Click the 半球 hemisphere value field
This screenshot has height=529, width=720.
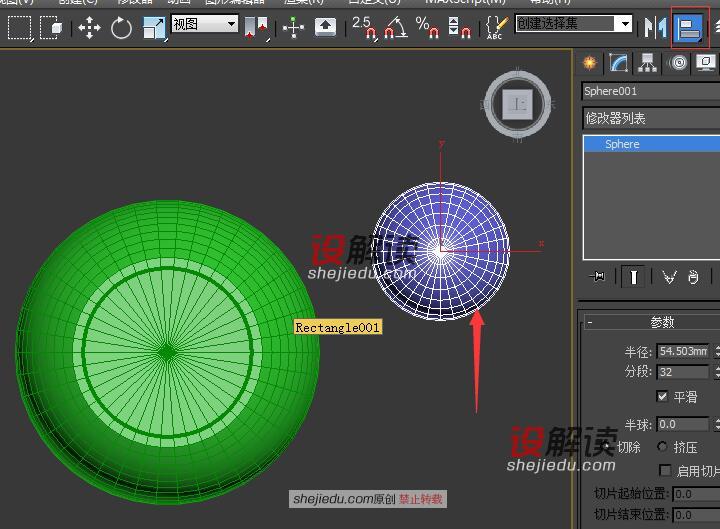pyautogui.click(x=683, y=424)
